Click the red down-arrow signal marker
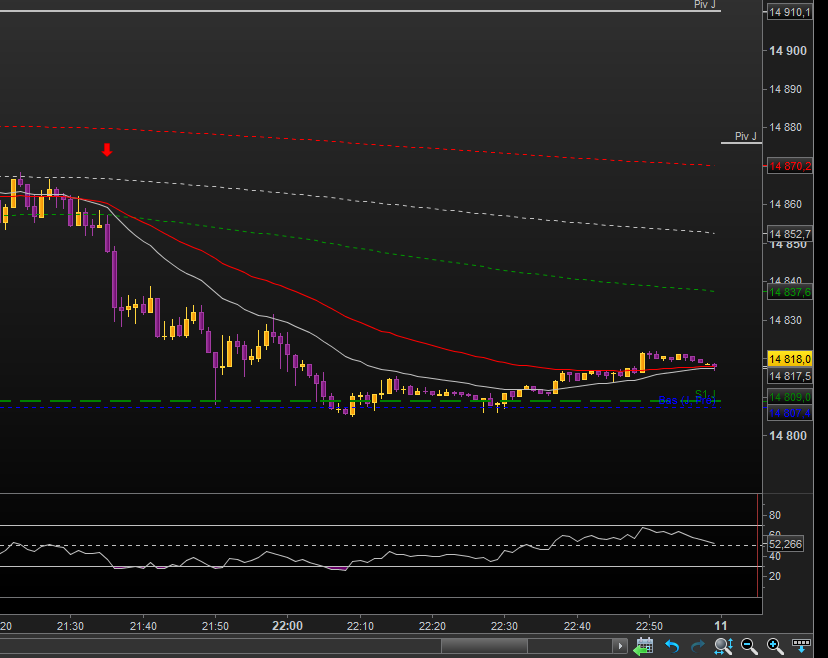The image size is (828, 658). [107, 150]
